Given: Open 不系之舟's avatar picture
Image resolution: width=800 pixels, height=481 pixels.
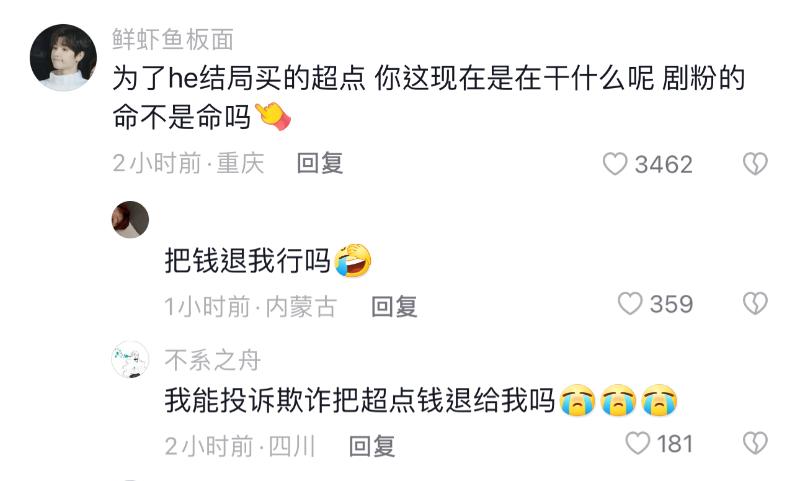Looking at the screenshot, I should click(x=130, y=360).
